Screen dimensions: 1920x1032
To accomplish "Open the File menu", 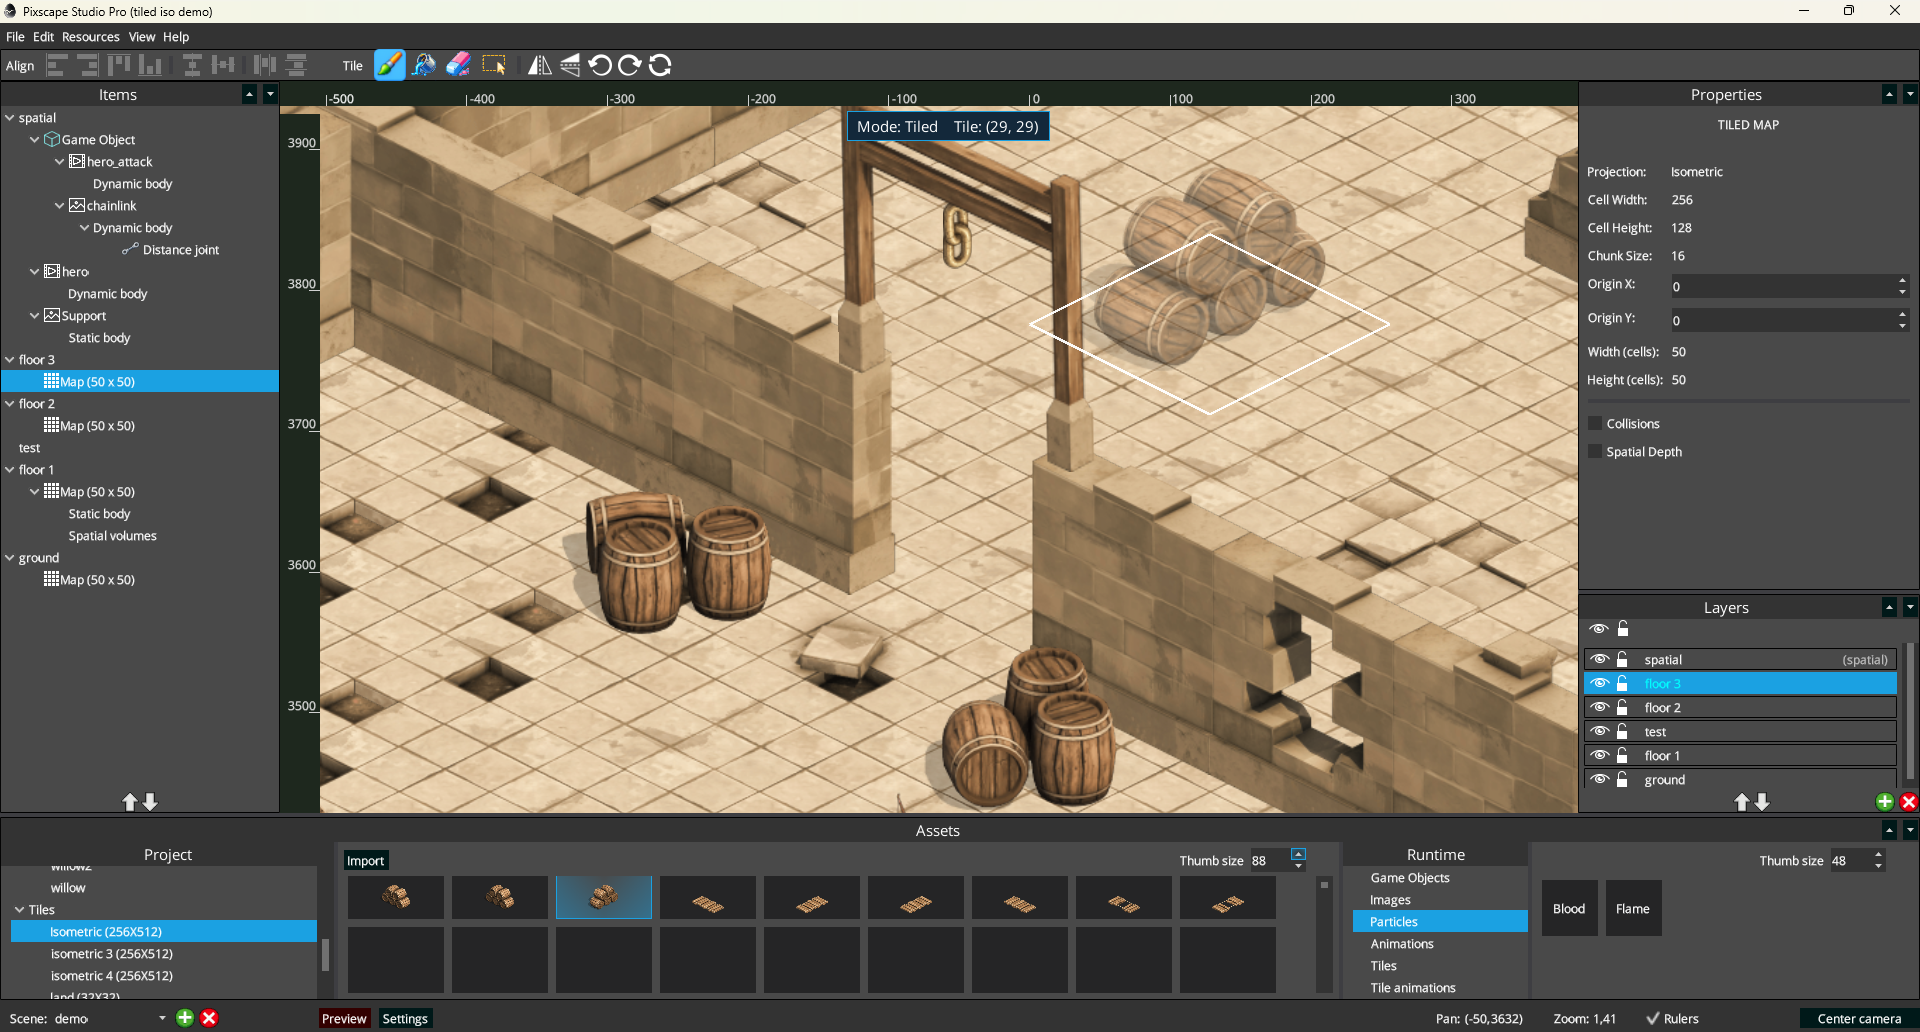I will [15, 37].
